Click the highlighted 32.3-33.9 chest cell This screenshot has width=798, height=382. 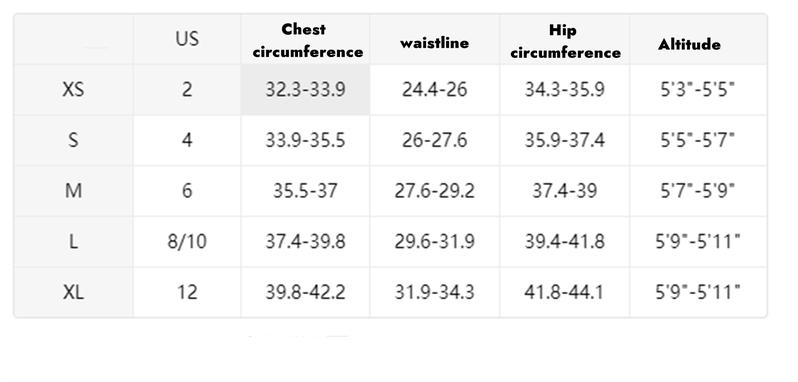[x=305, y=90]
